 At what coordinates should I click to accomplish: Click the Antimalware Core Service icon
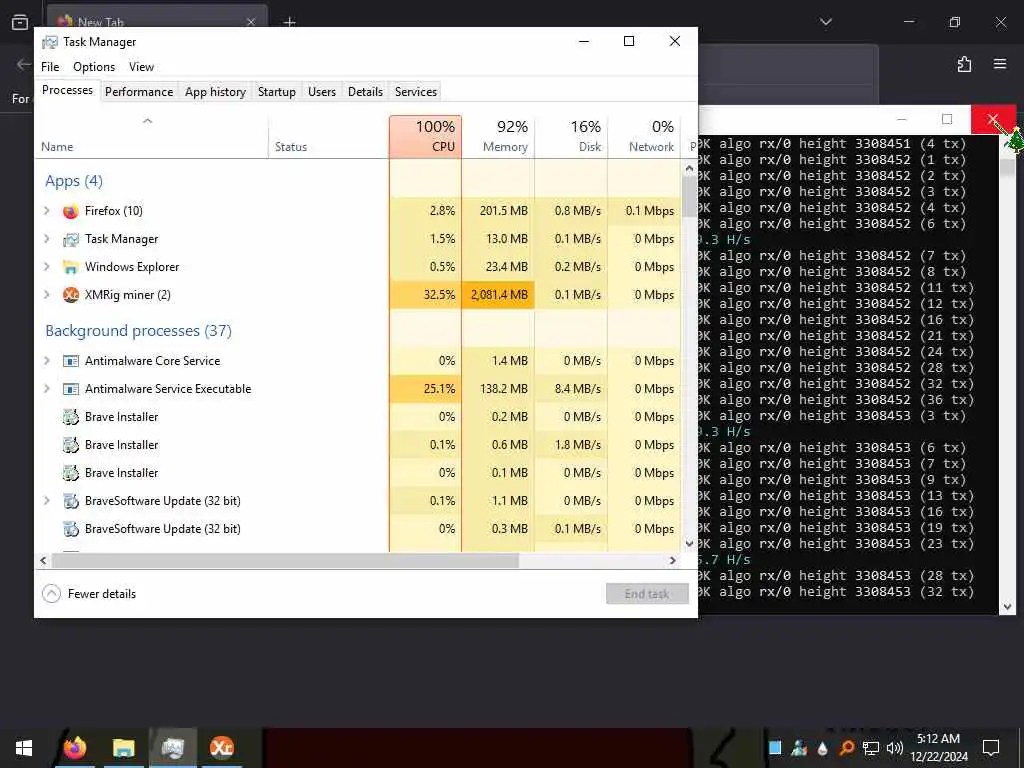[x=71, y=361]
